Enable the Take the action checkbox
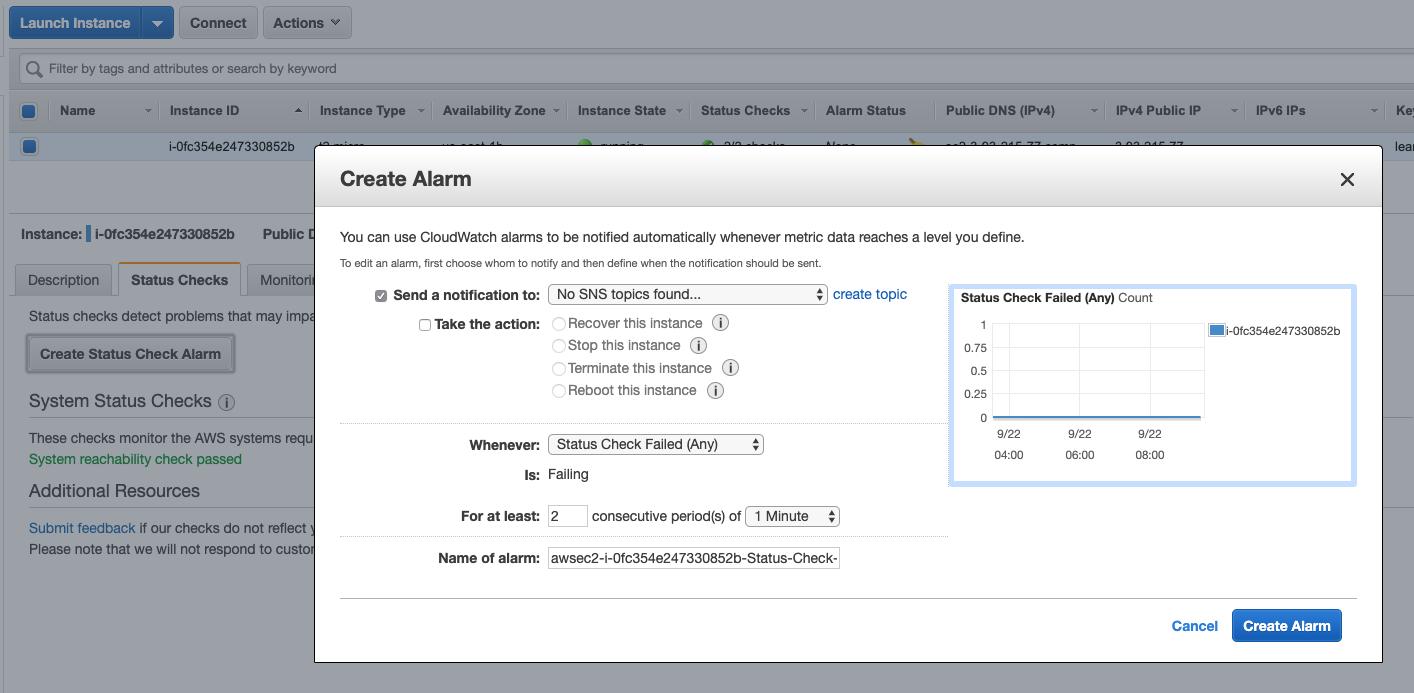This screenshot has height=693, width=1414. 425,323
